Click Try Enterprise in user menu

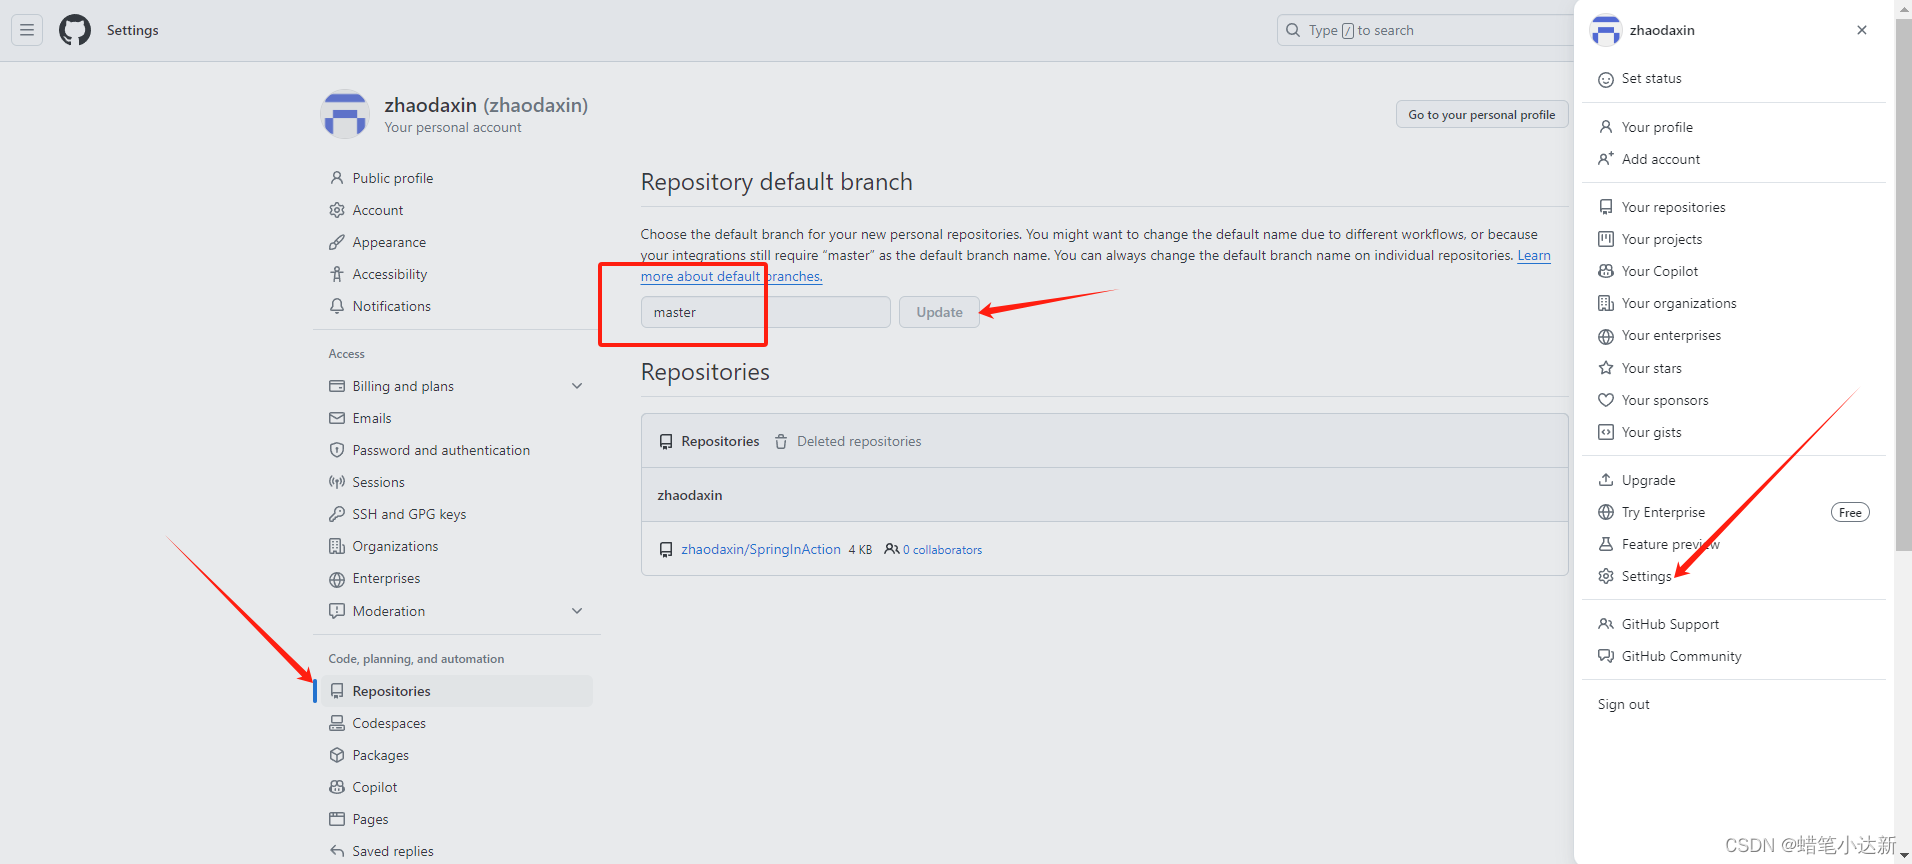pyautogui.click(x=1663, y=512)
